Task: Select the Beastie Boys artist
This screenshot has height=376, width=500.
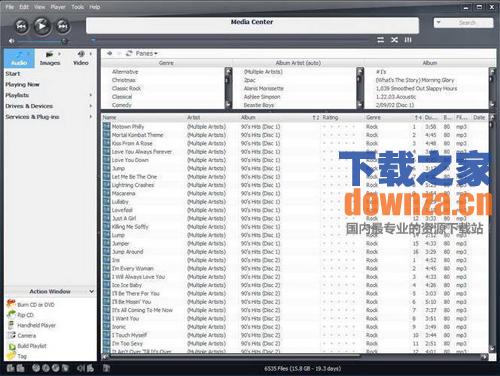Action: coord(259,105)
